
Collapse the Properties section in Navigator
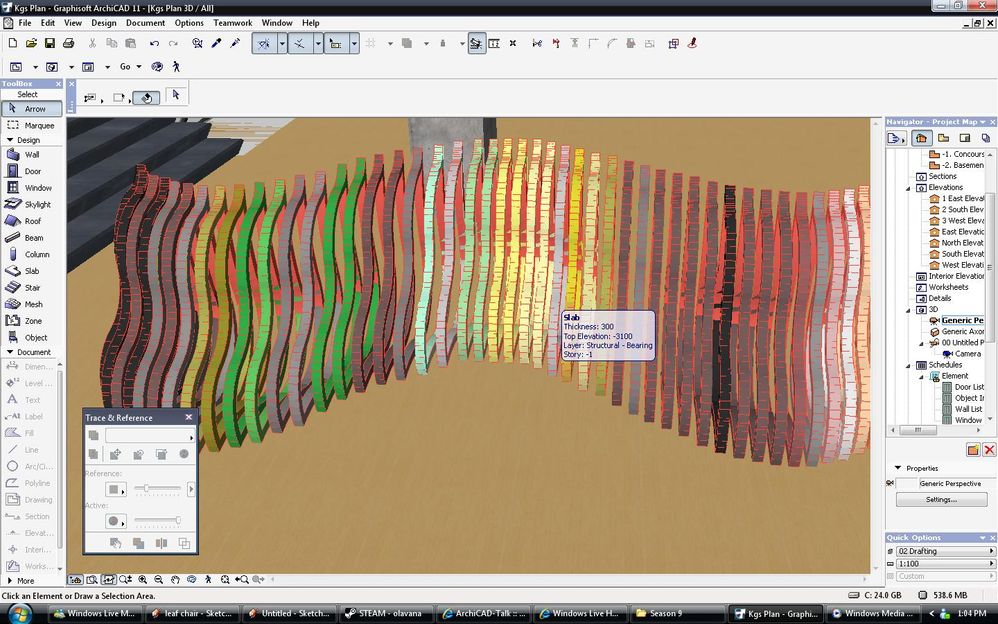click(898, 468)
